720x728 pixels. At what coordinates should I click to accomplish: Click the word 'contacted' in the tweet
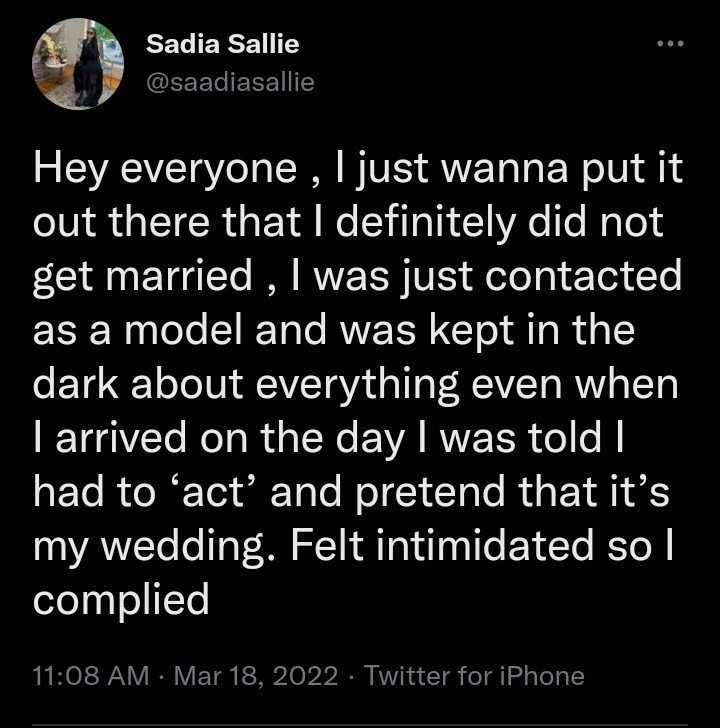(x=584, y=277)
